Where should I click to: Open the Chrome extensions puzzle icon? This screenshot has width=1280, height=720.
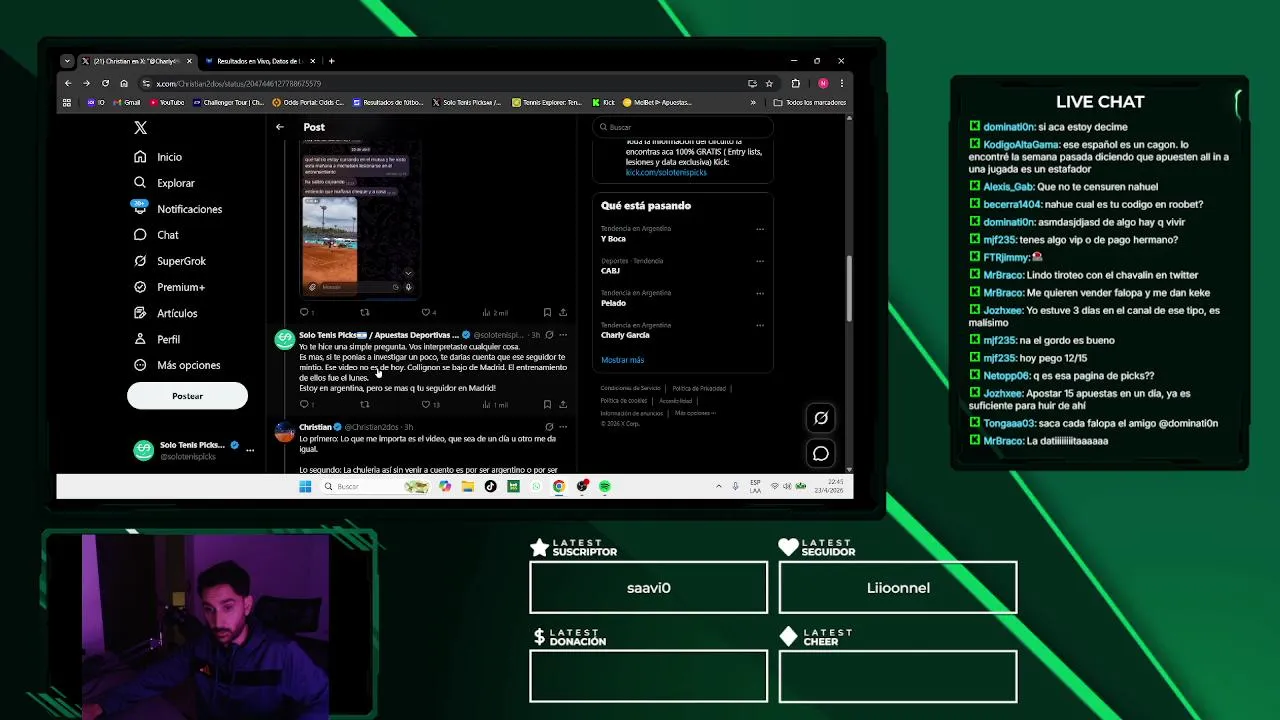tap(796, 83)
